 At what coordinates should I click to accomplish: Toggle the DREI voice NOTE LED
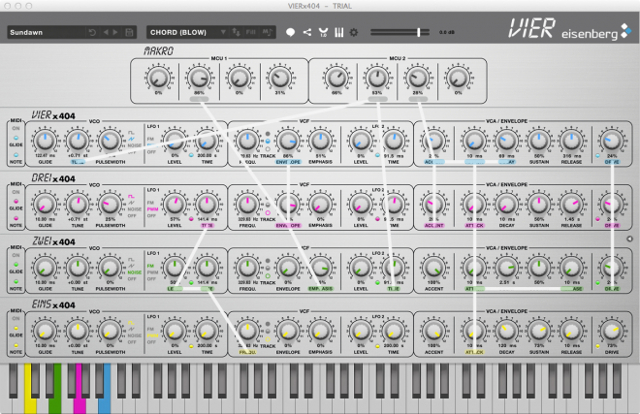tap(16, 218)
